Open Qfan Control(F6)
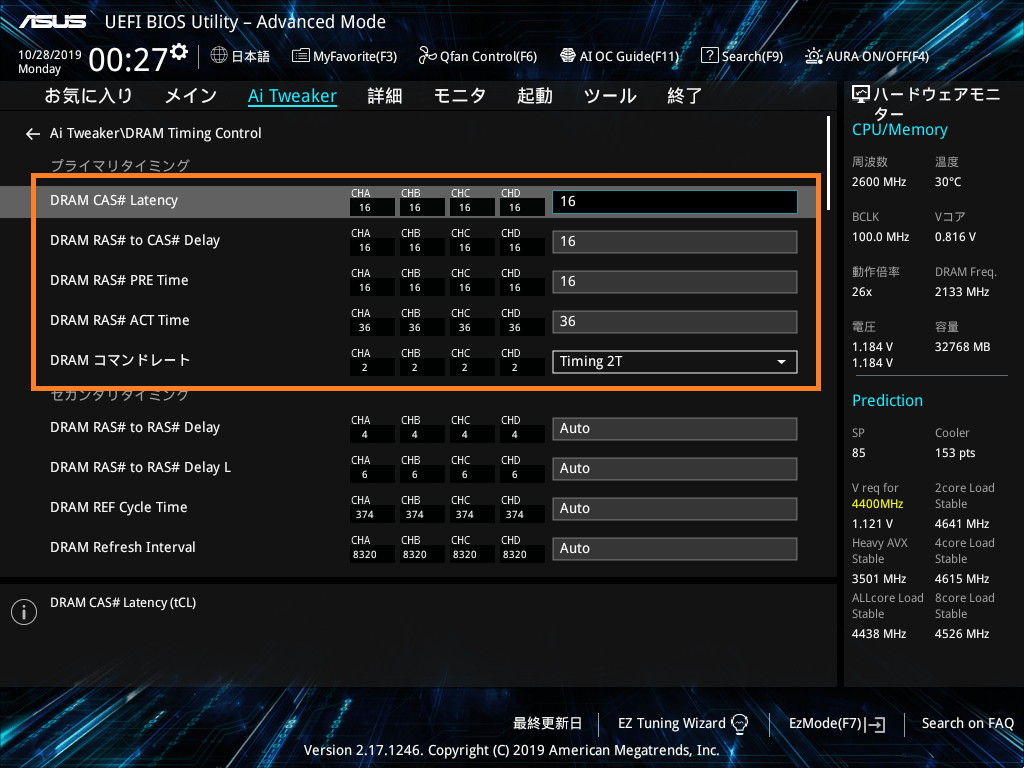This screenshot has width=1024, height=768. [x=477, y=56]
